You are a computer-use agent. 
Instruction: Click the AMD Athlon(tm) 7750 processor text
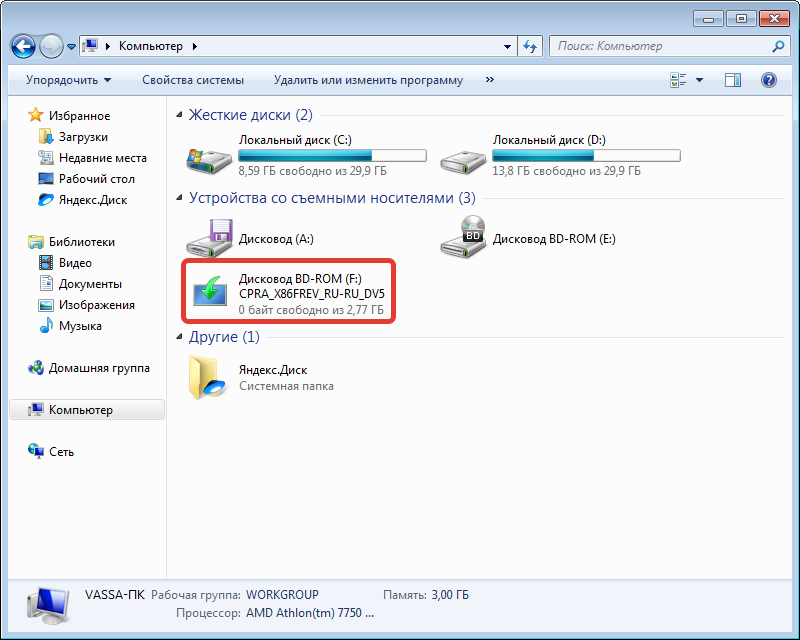(x=310, y=612)
